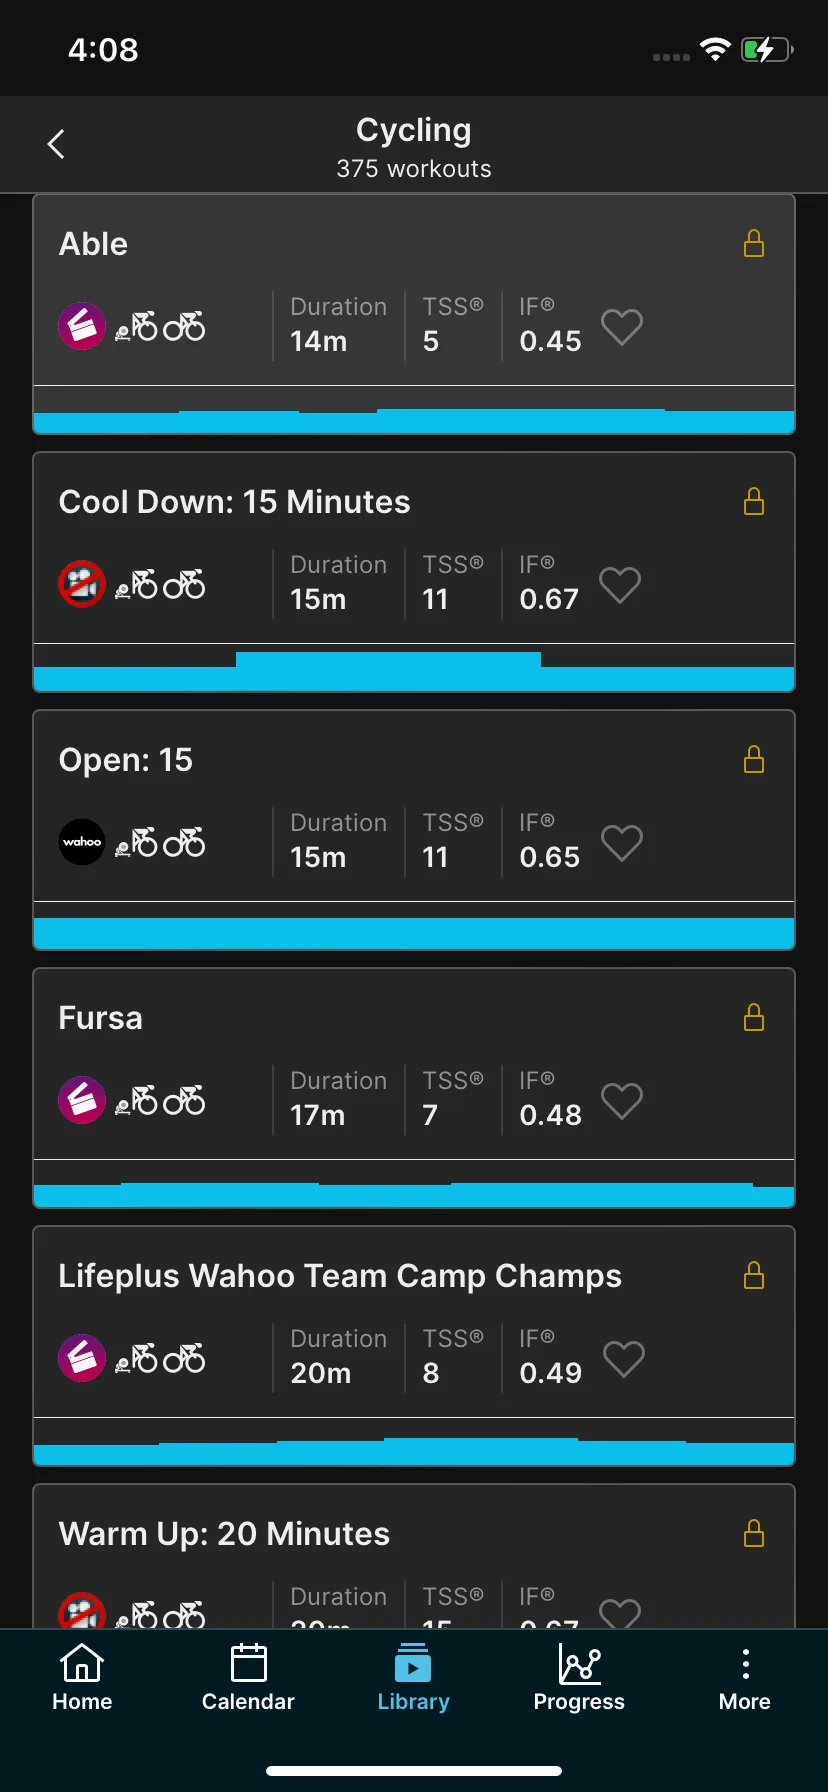This screenshot has width=828, height=1792.
Task: Open the Home tab
Action: click(x=82, y=1678)
